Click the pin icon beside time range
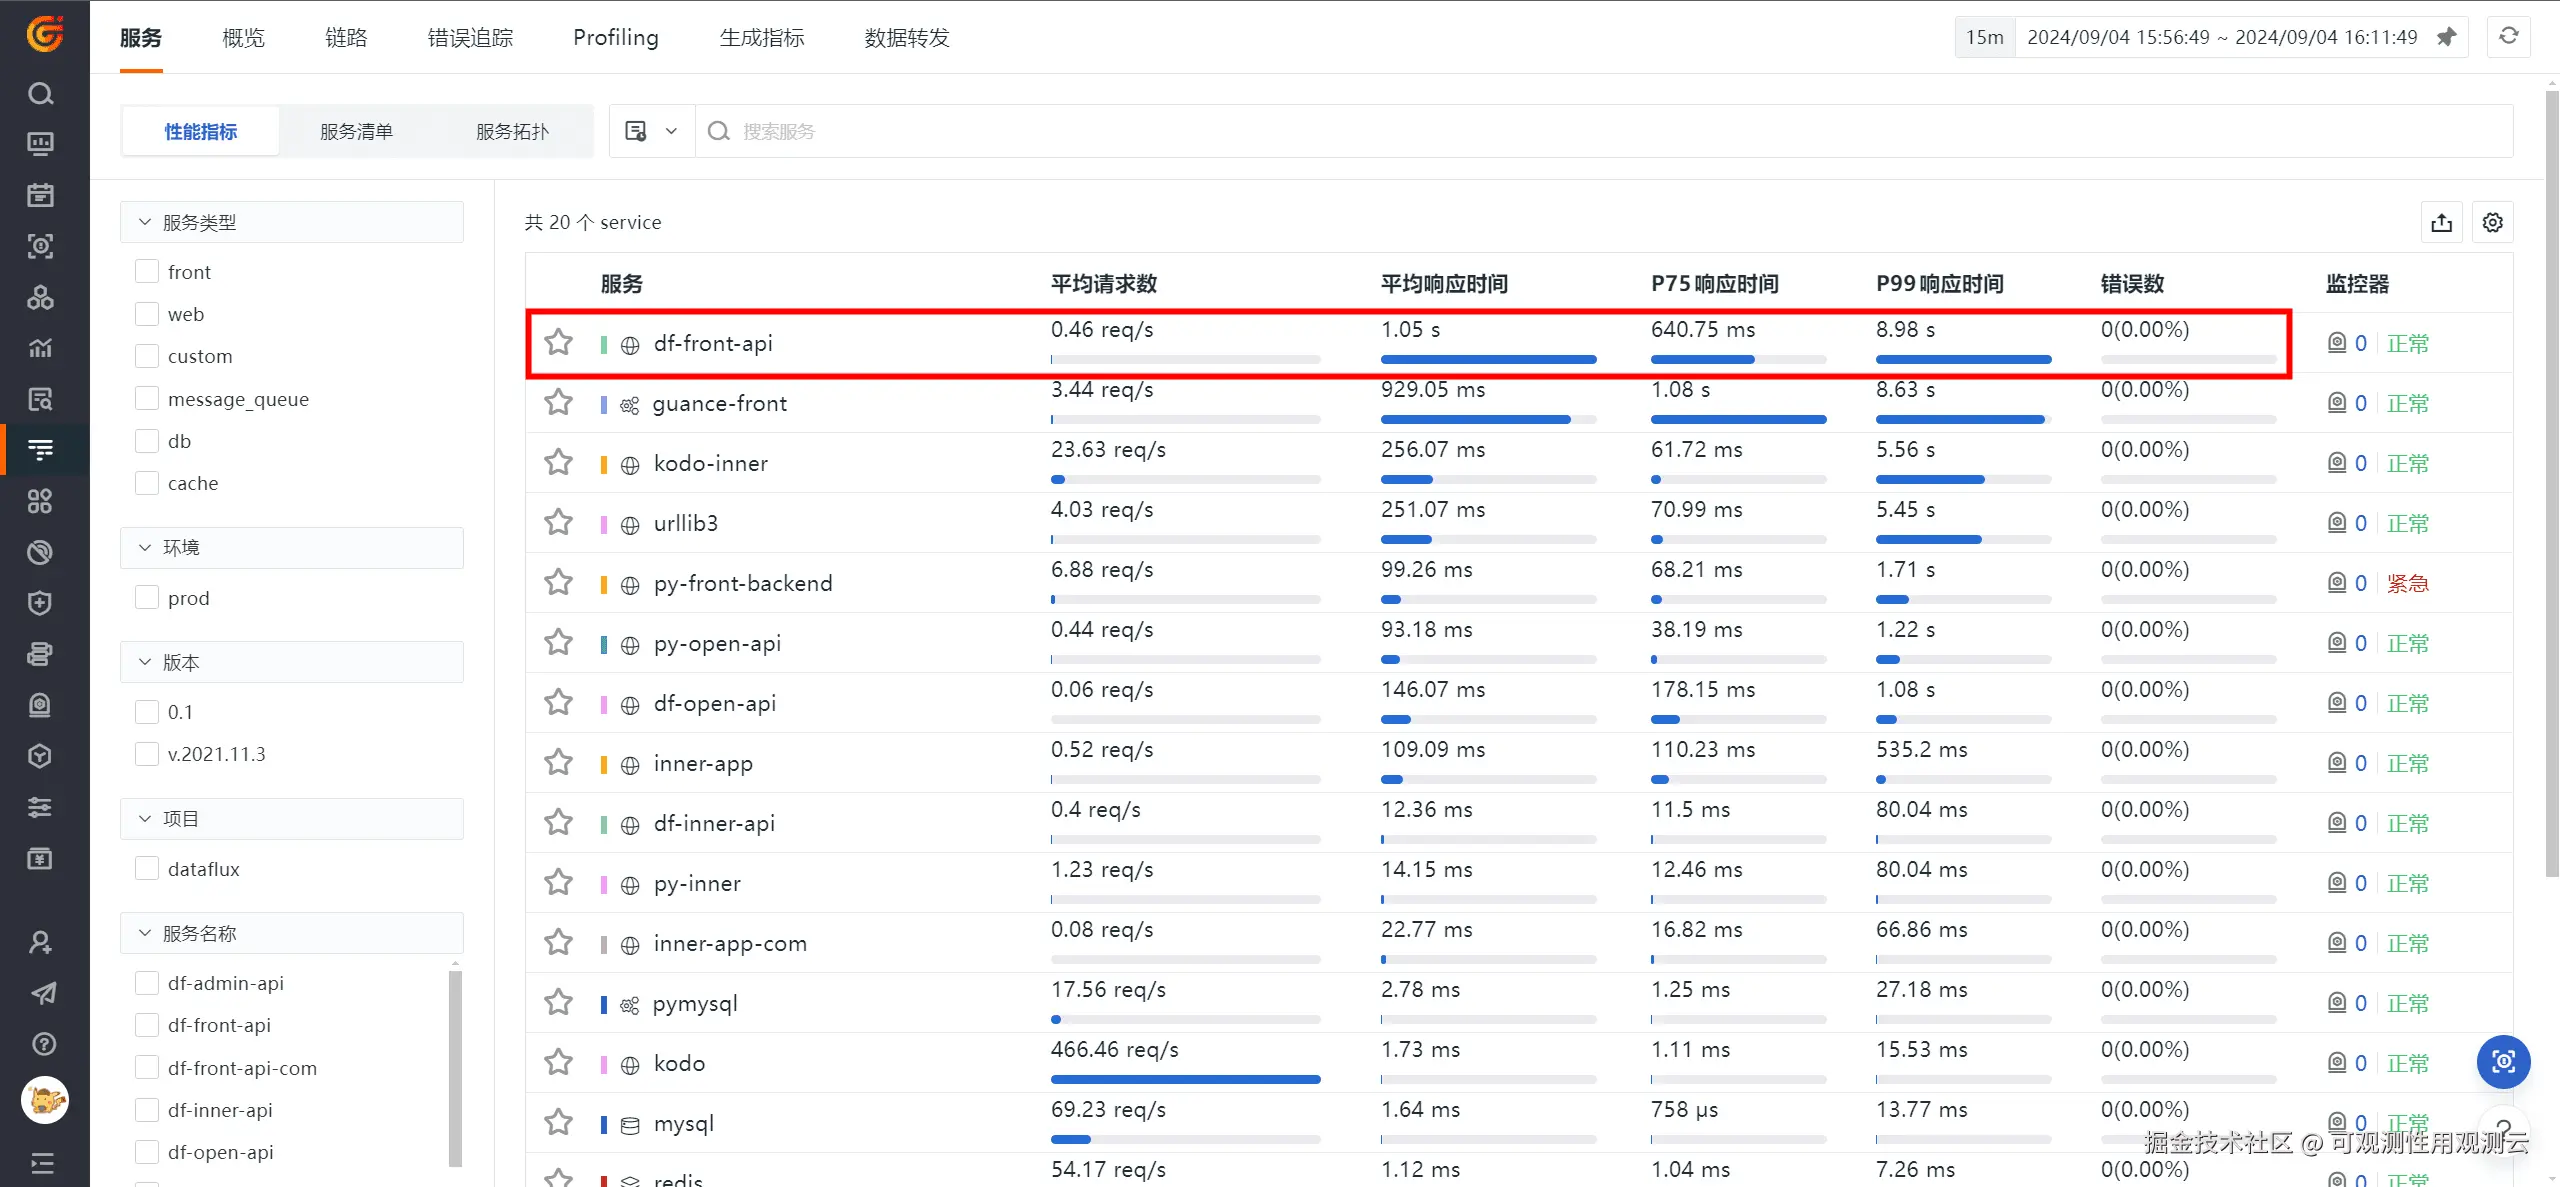 coord(2446,37)
